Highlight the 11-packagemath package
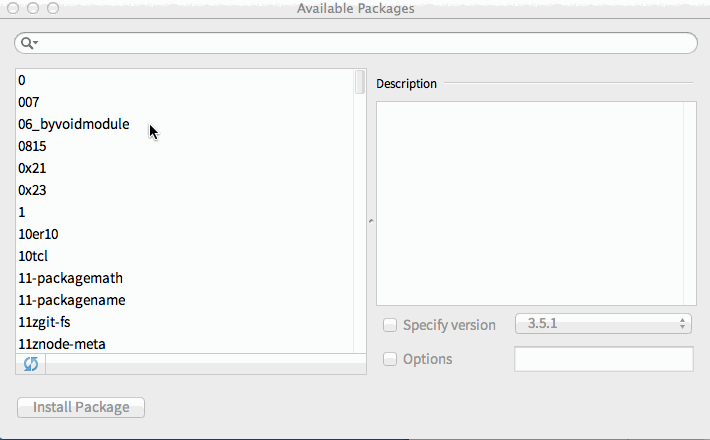 click(70, 278)
